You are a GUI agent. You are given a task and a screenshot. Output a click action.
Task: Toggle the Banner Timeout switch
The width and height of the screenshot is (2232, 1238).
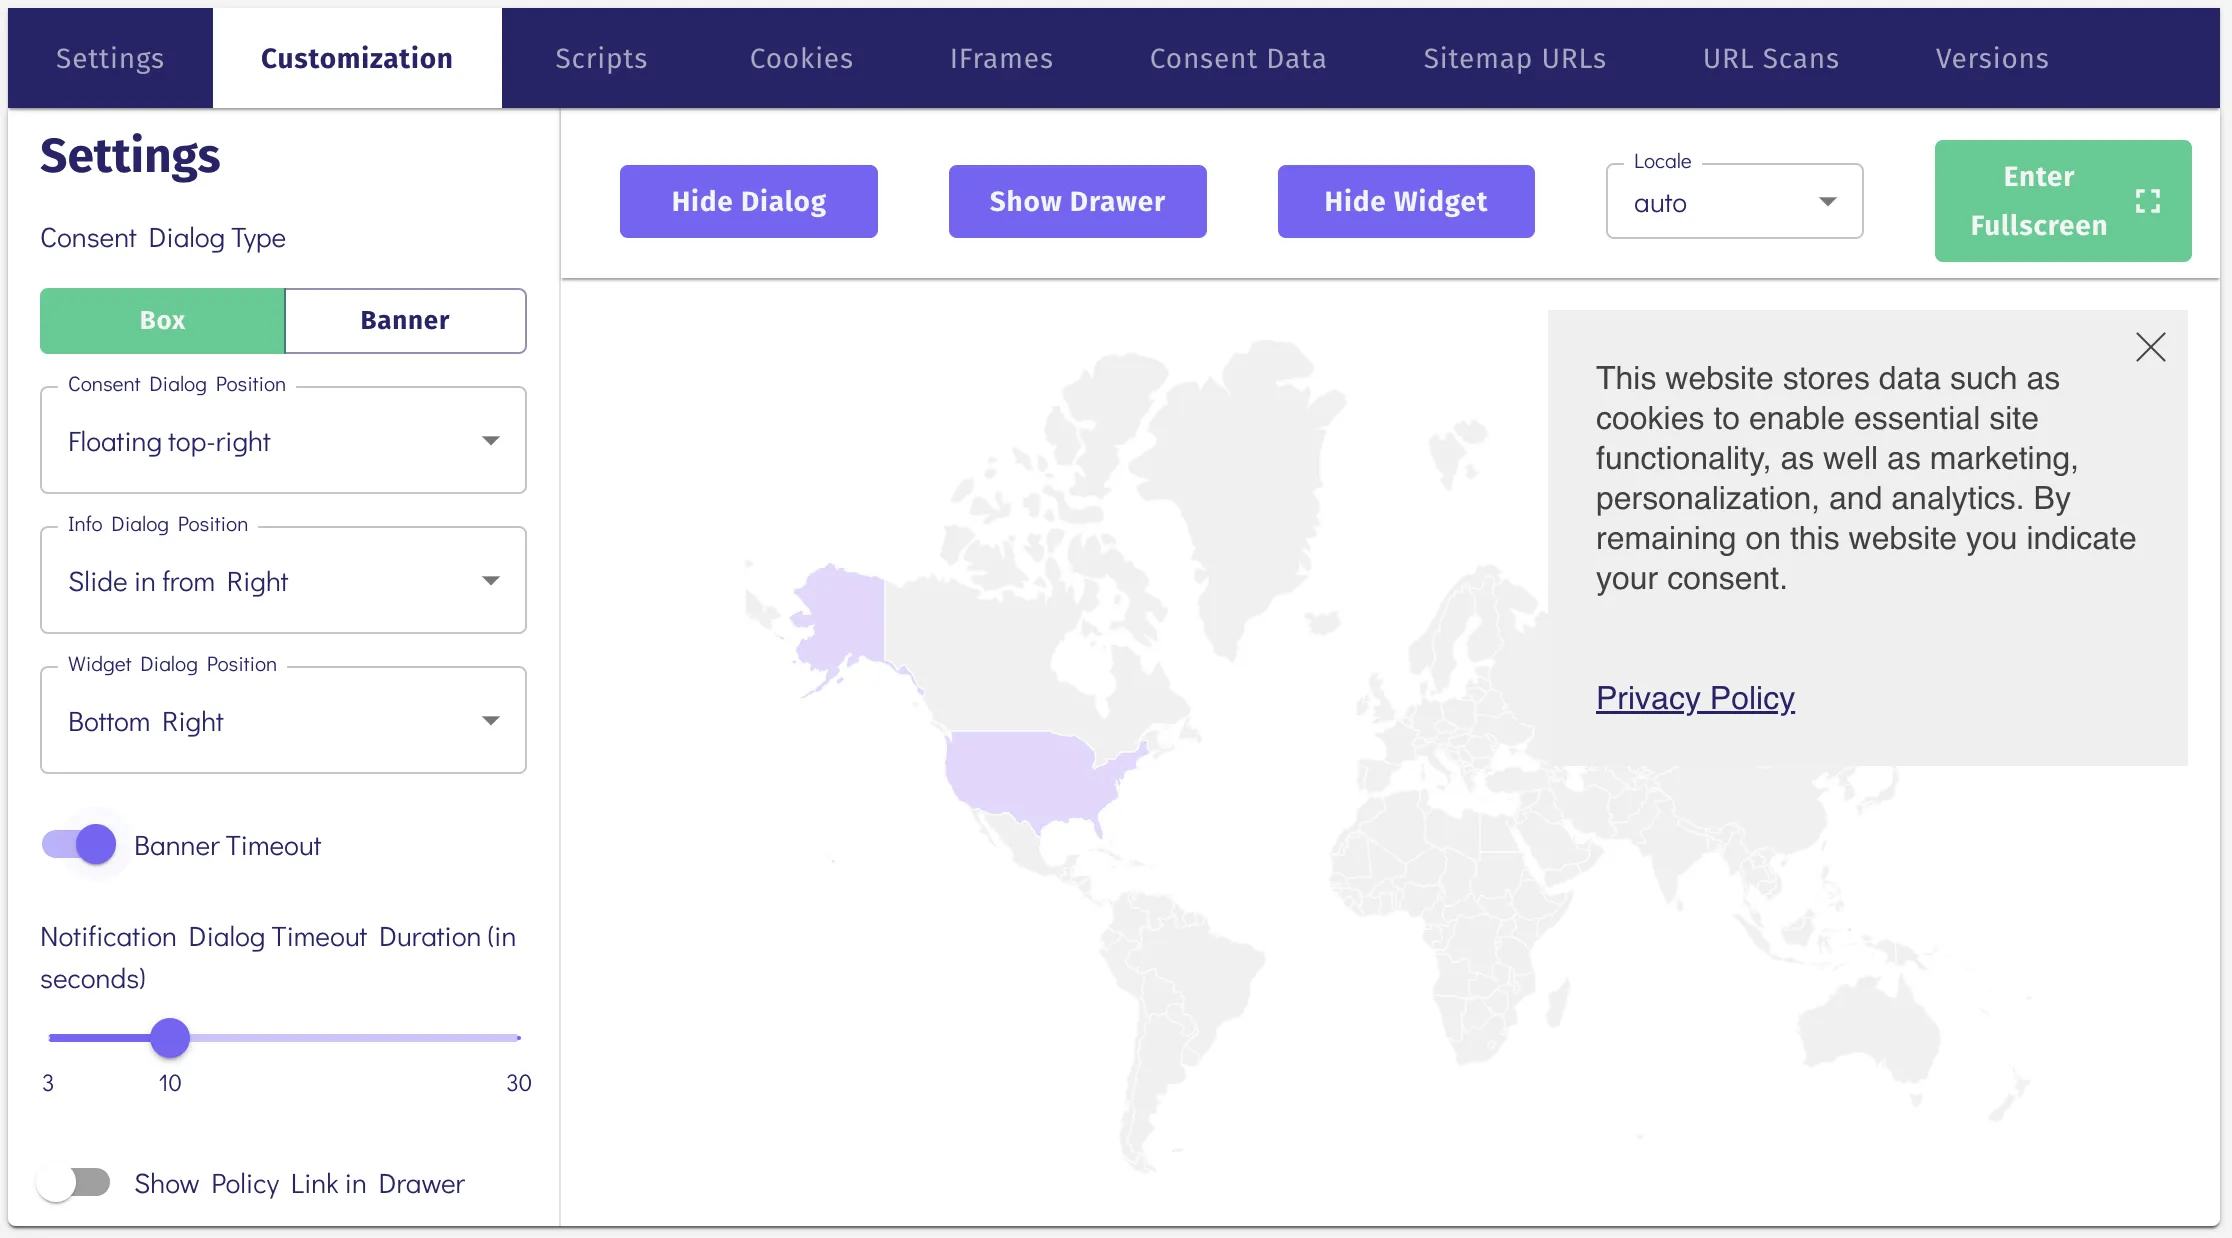80,845
